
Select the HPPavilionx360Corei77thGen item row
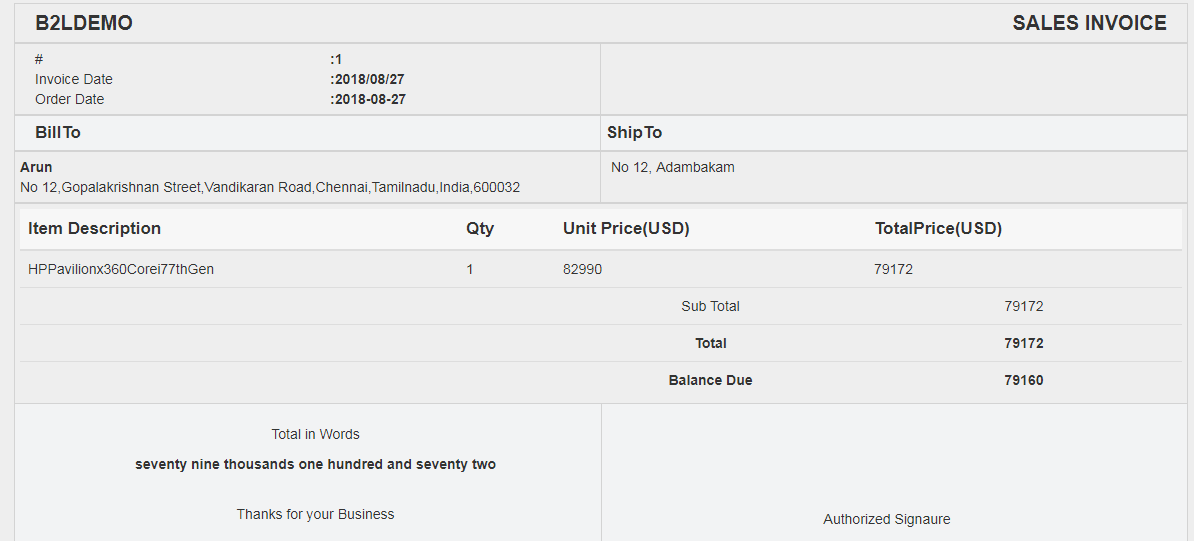(x=121, y=269)
